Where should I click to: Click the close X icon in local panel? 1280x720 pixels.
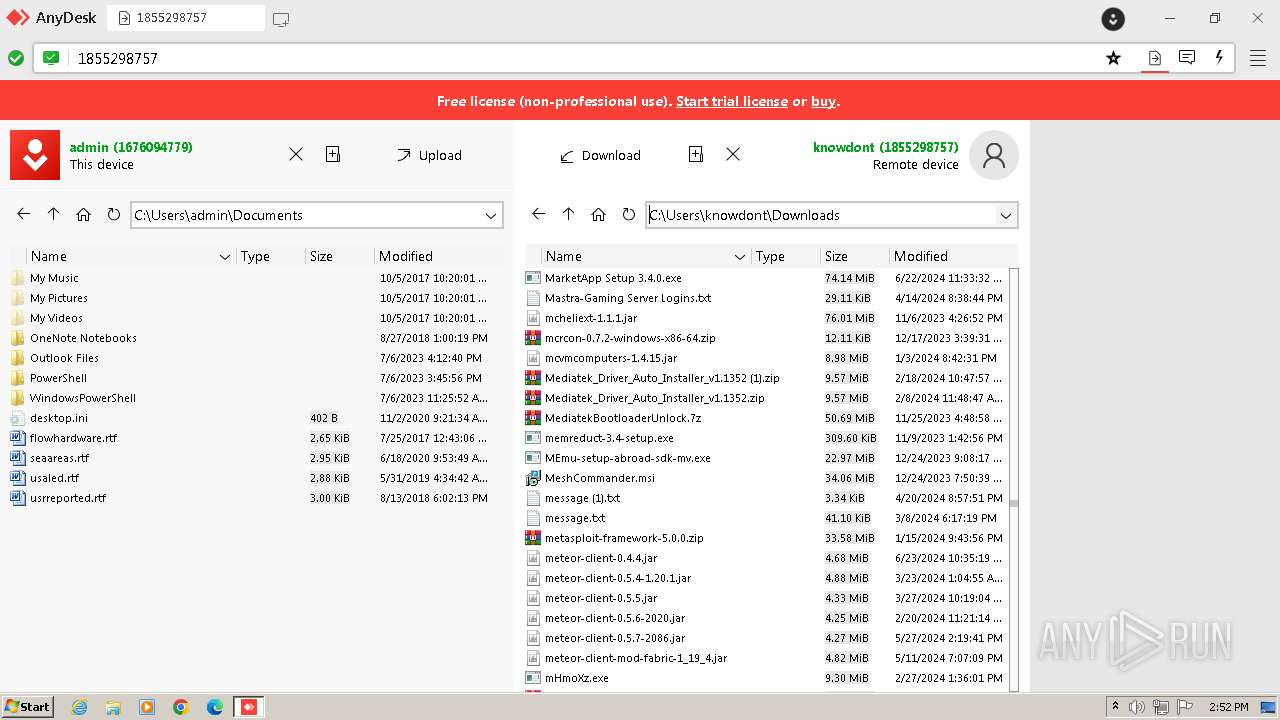coord(296,154)
